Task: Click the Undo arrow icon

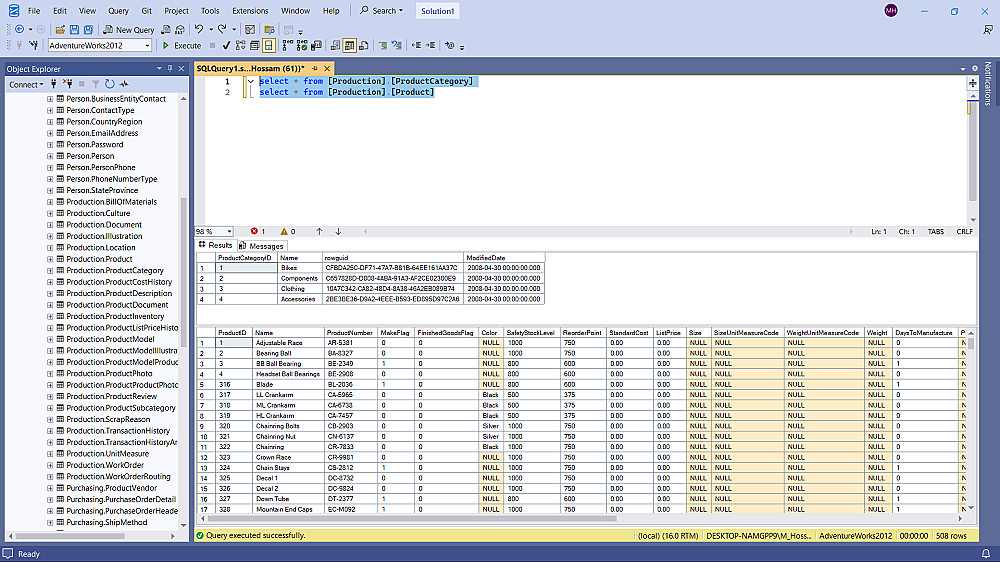Action: pos(199,30)
